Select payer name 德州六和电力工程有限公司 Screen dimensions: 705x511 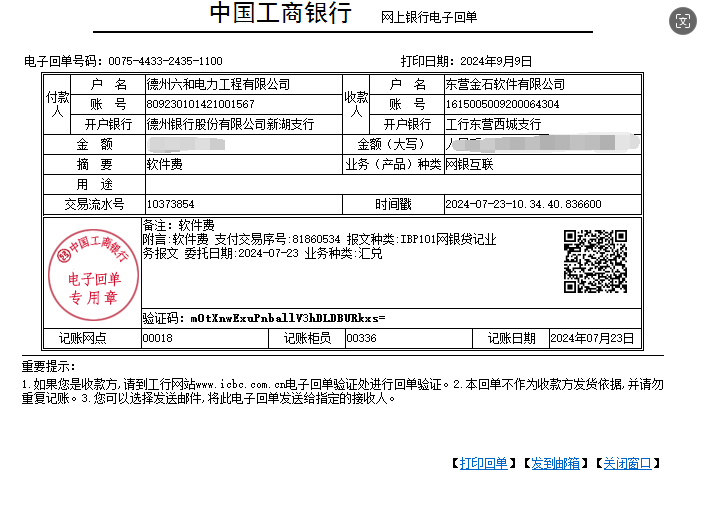(x=218, y=84)
